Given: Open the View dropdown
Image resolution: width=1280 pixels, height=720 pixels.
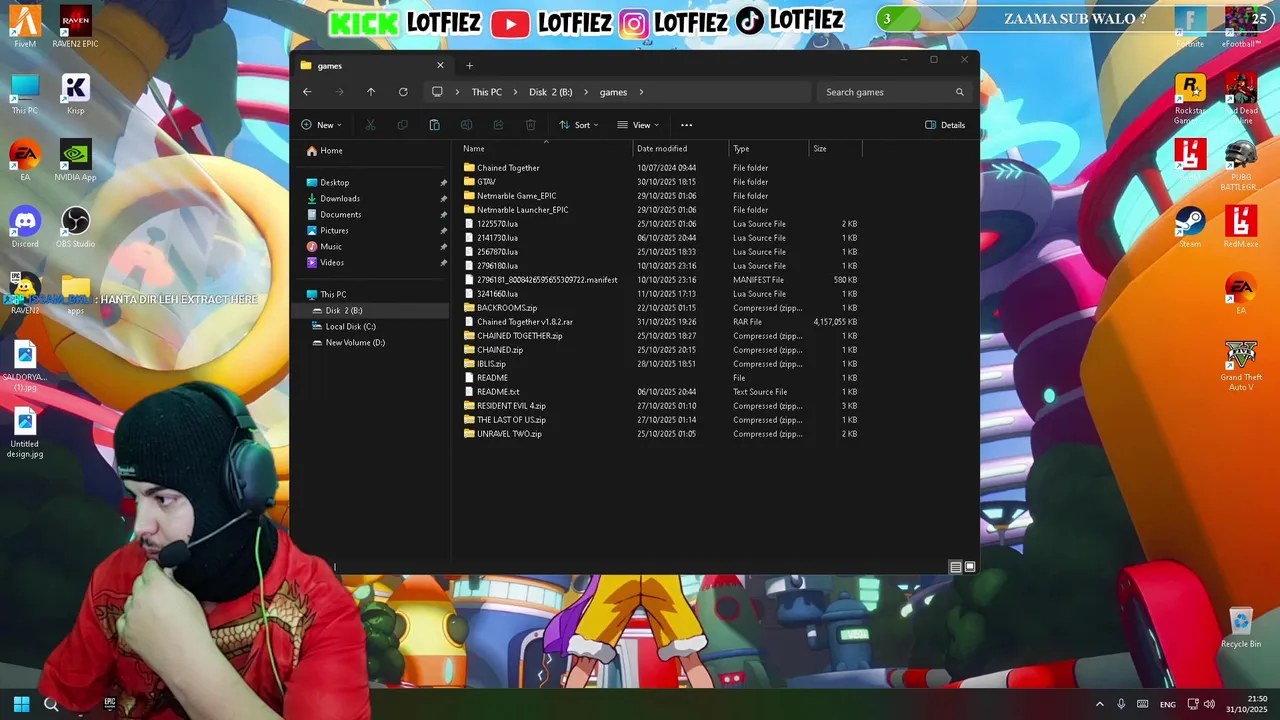Looking at the screenshot, I should (x=638, y=125).
